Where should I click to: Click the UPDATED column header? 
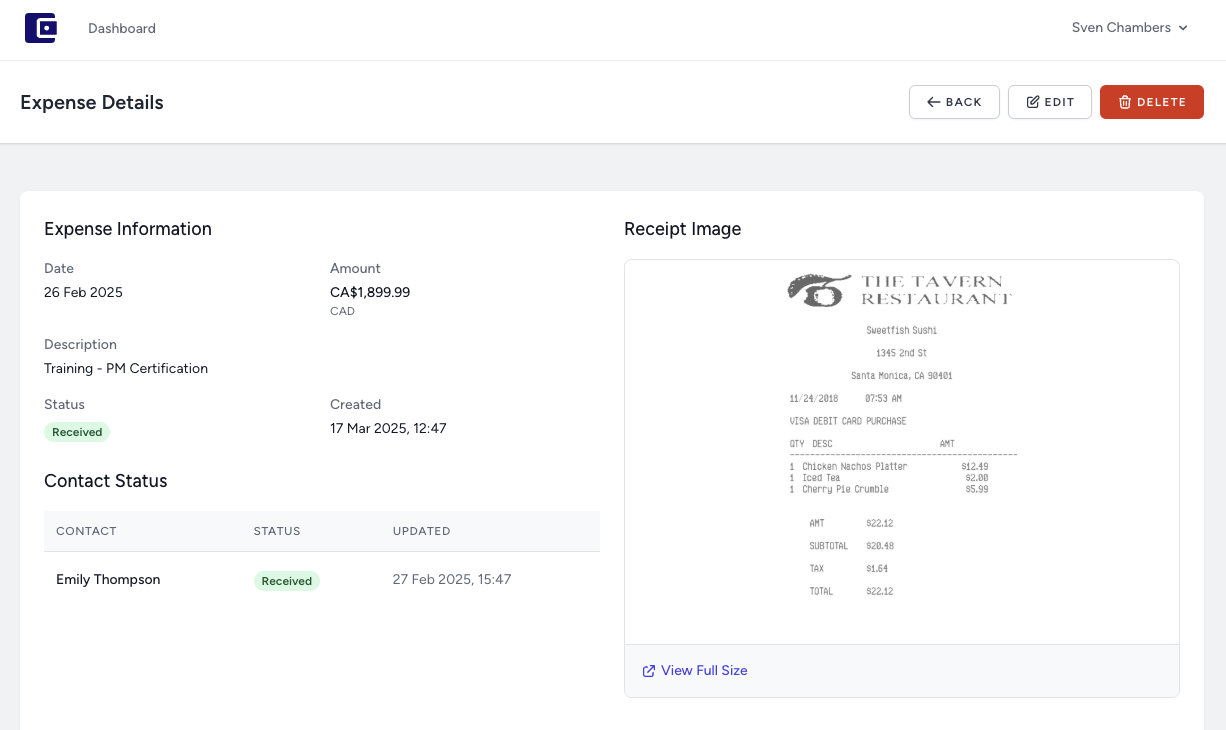[x=421, y=531]
